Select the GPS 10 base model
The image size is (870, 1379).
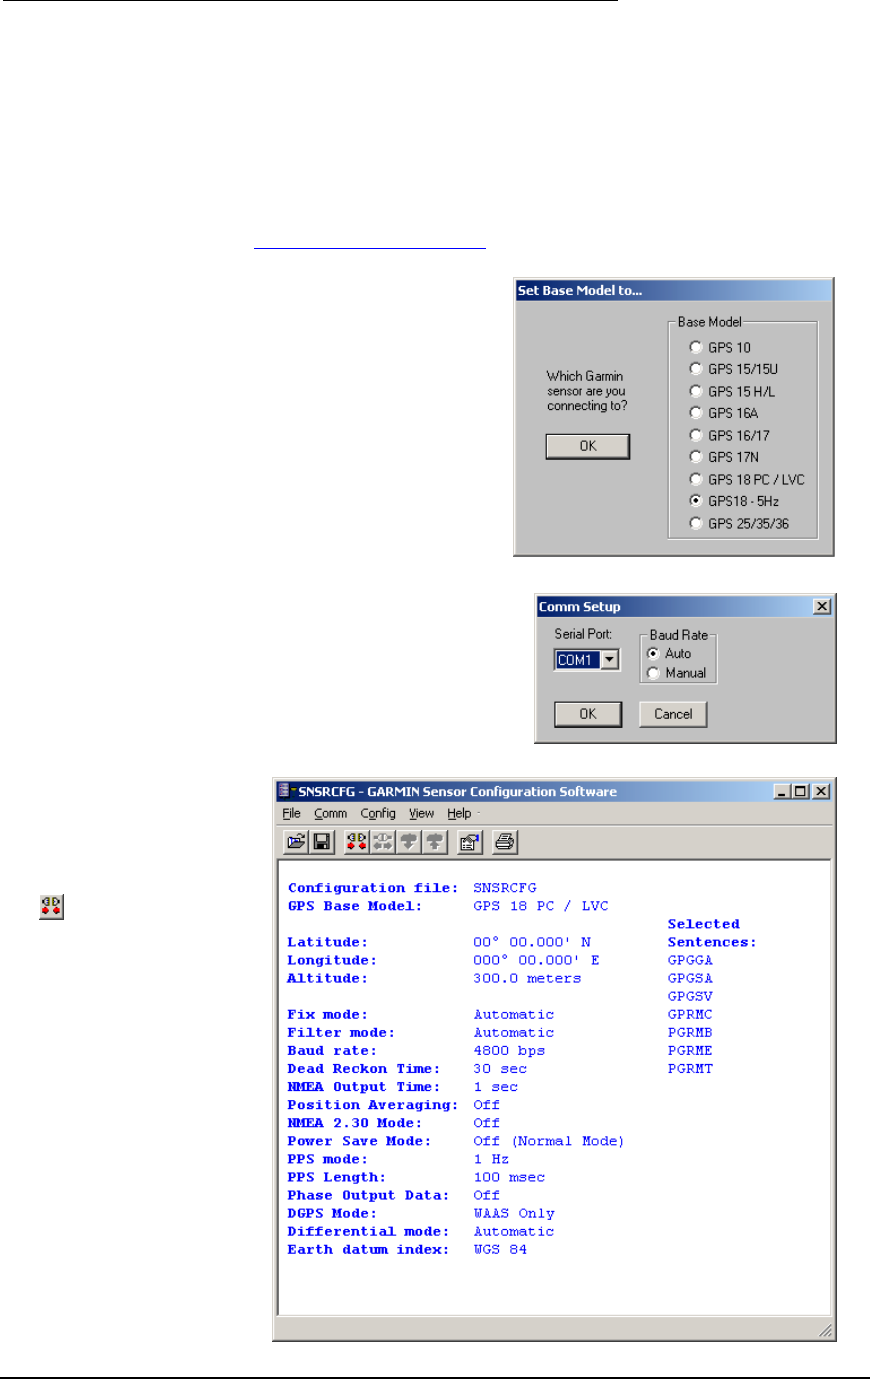(x=696, y=347)
